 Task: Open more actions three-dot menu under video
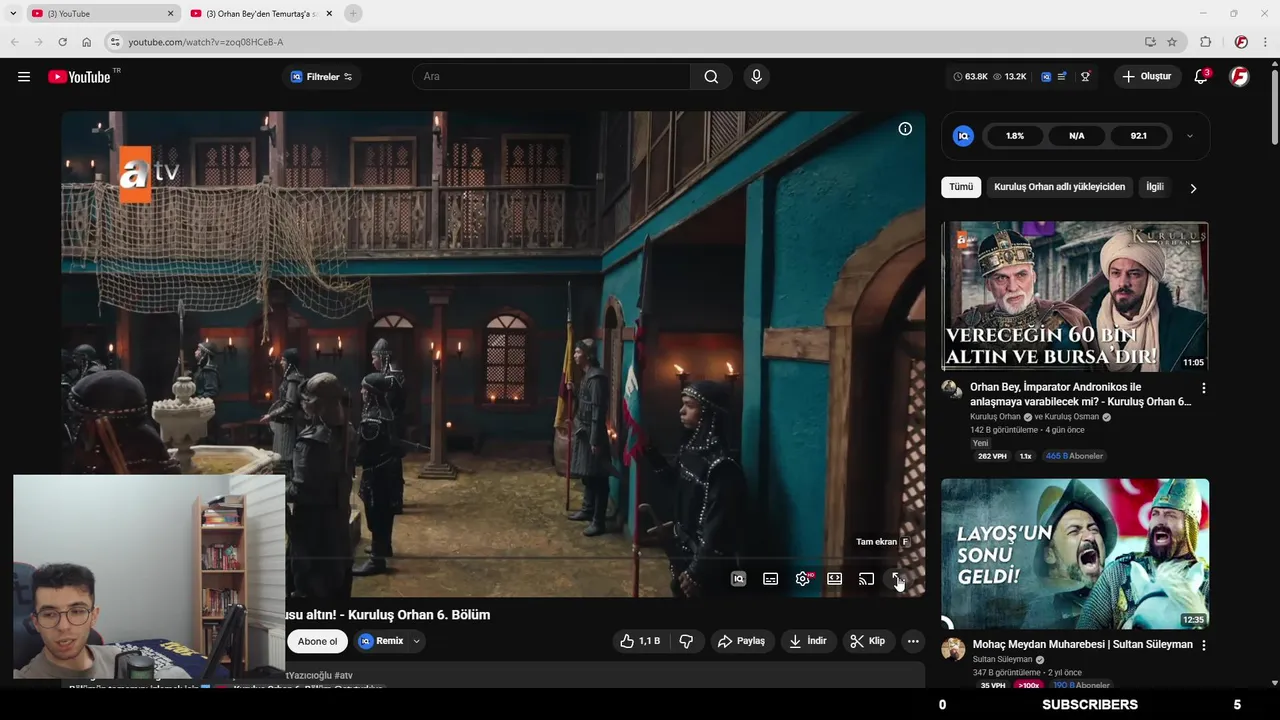913,641
